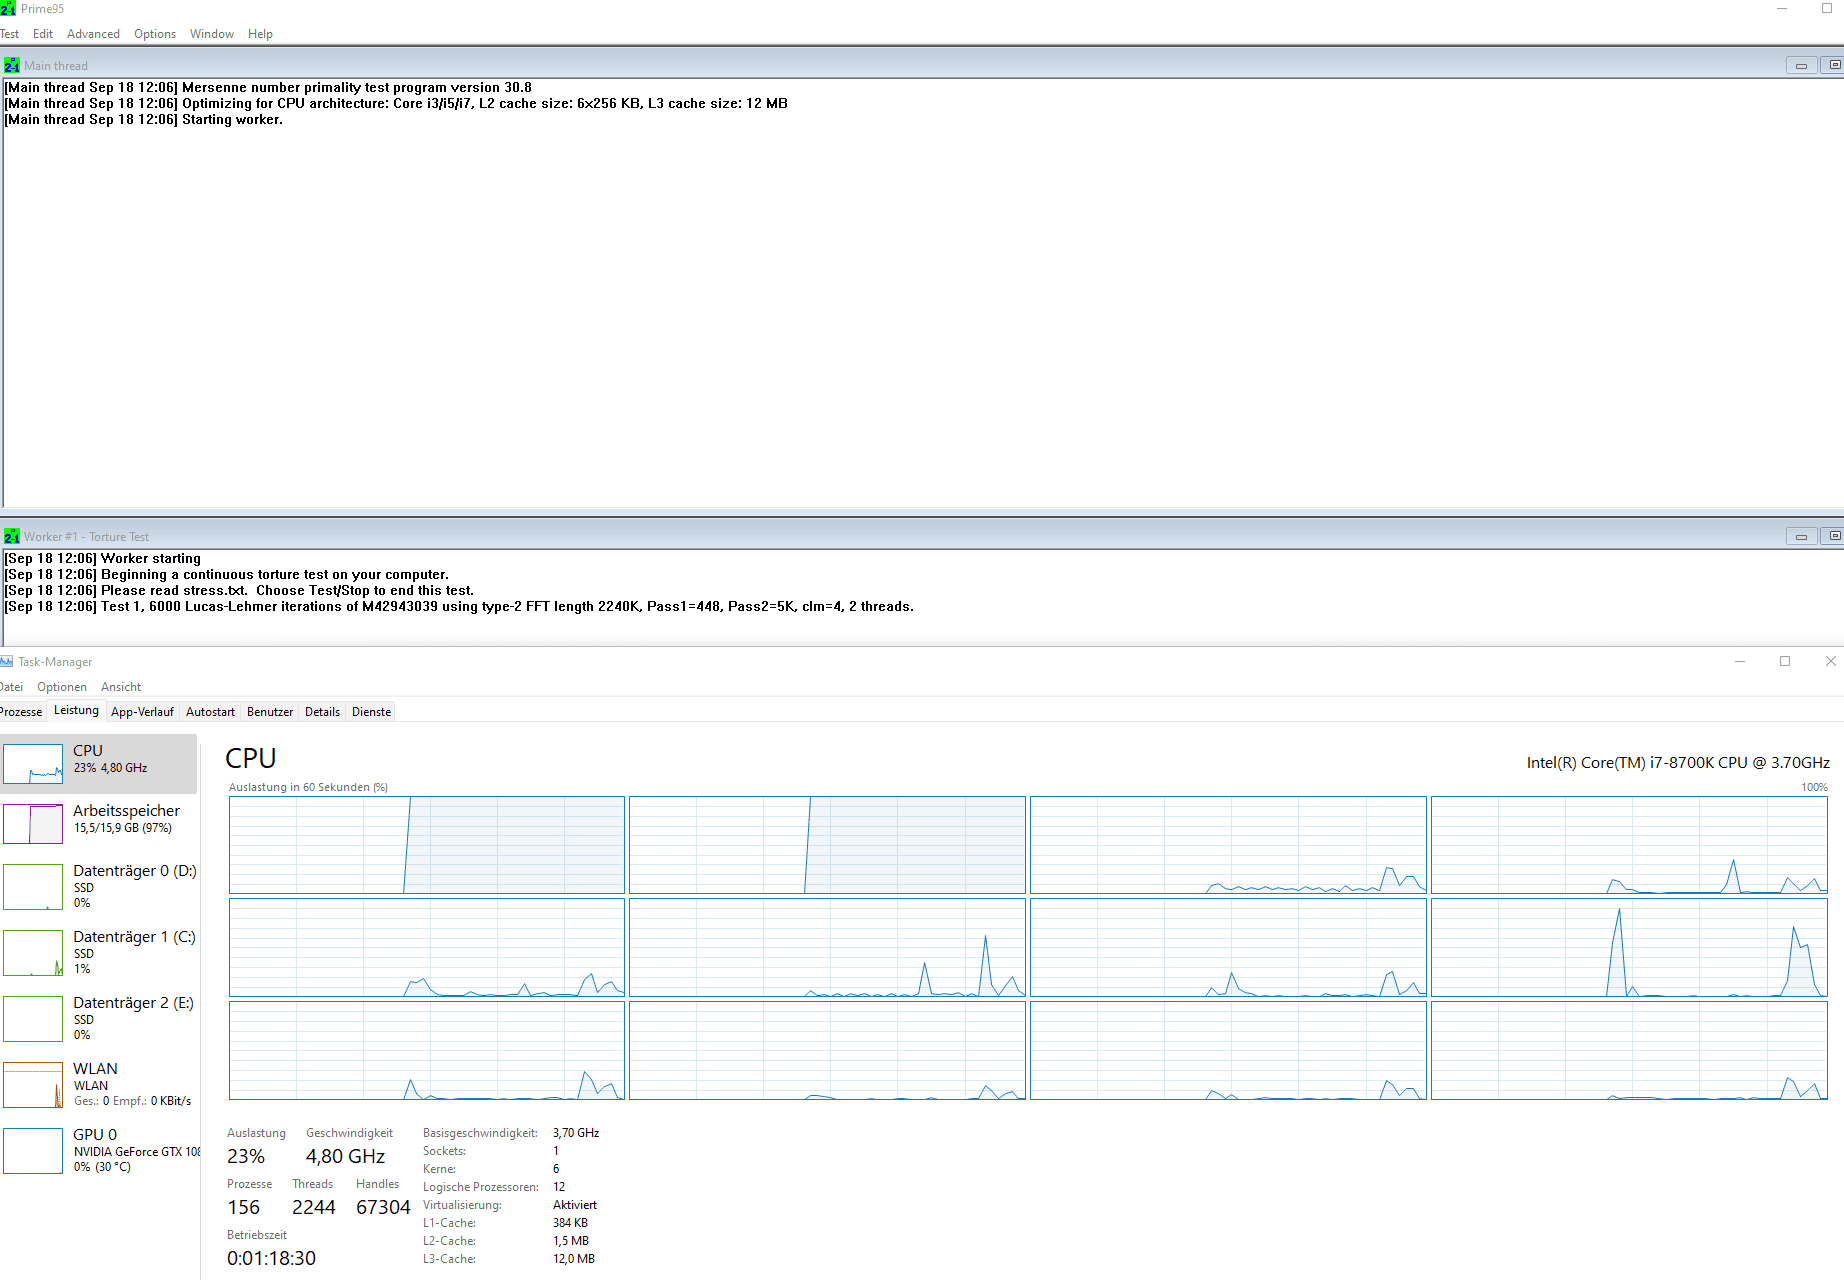Viewport: 1844px width, 1280px height.
Task: Open the Datei menu in Task-Manager
Action: 11,687
